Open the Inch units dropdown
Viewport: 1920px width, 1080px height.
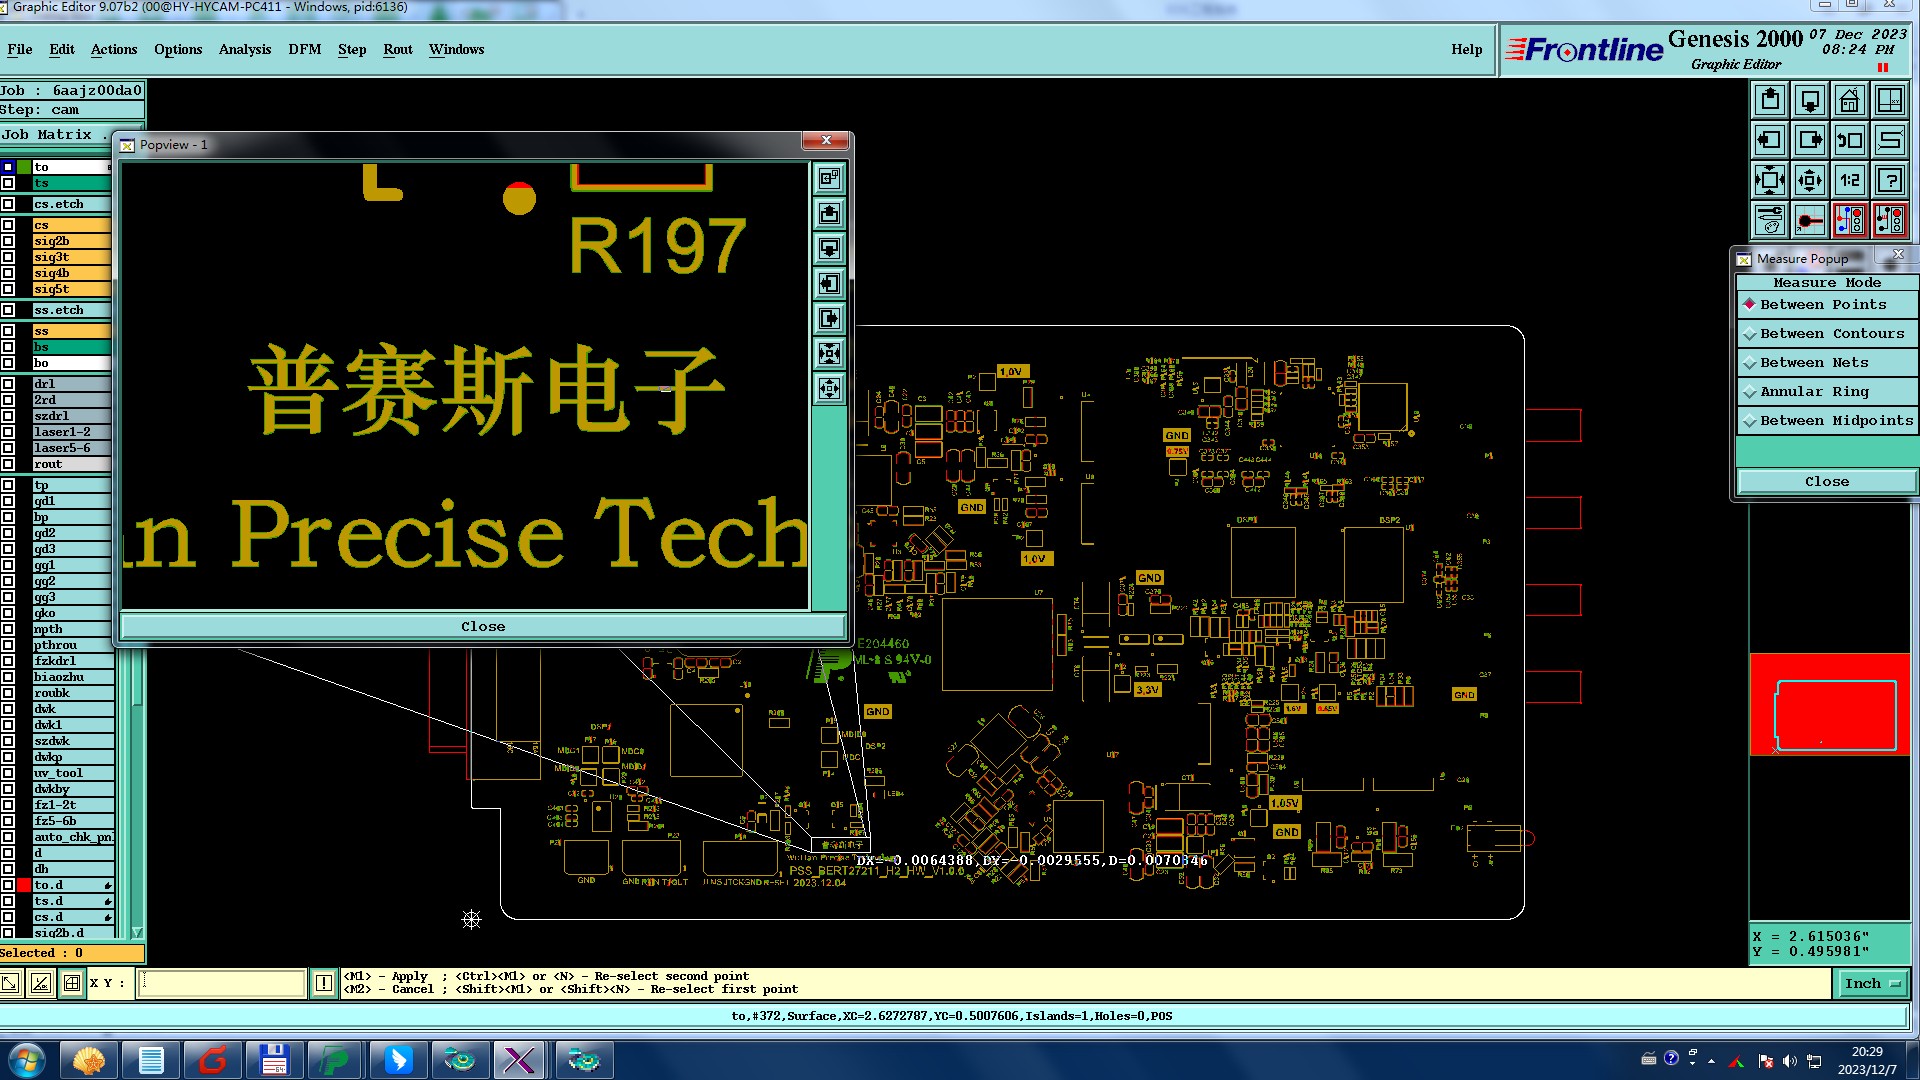[1872, 984]
